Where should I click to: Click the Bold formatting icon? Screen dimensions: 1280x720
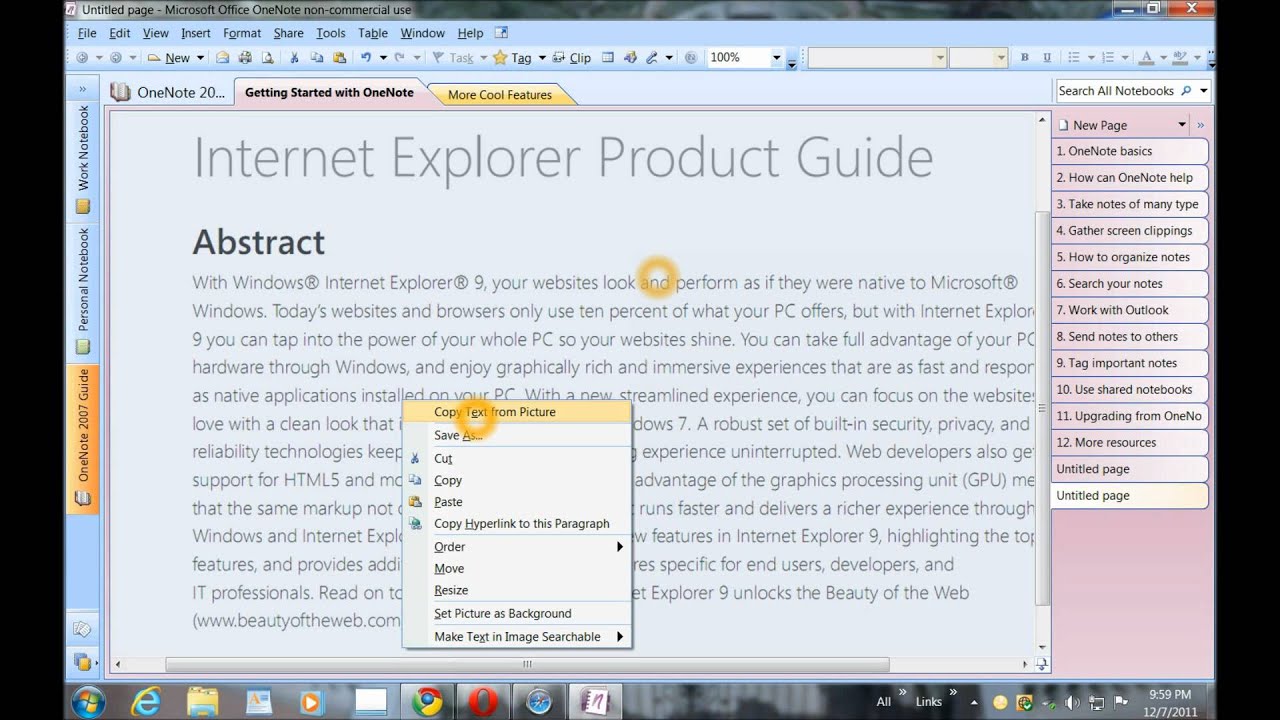(1024, 58)
